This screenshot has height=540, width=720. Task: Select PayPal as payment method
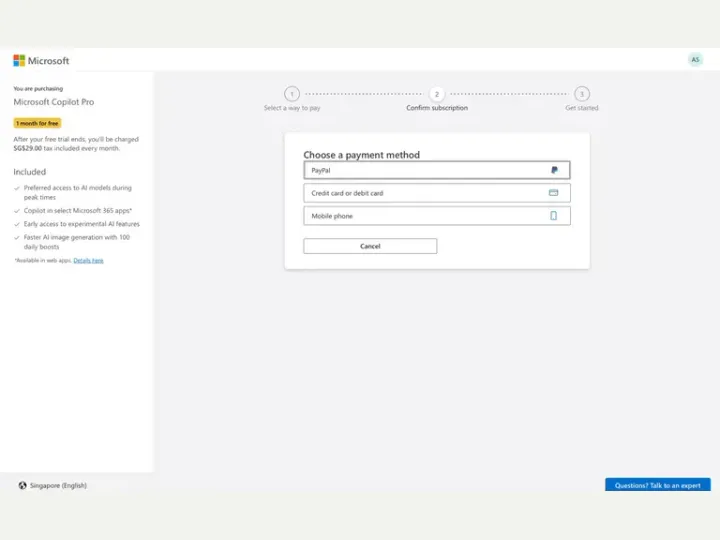pyautogui.click(x=437, y=170)
